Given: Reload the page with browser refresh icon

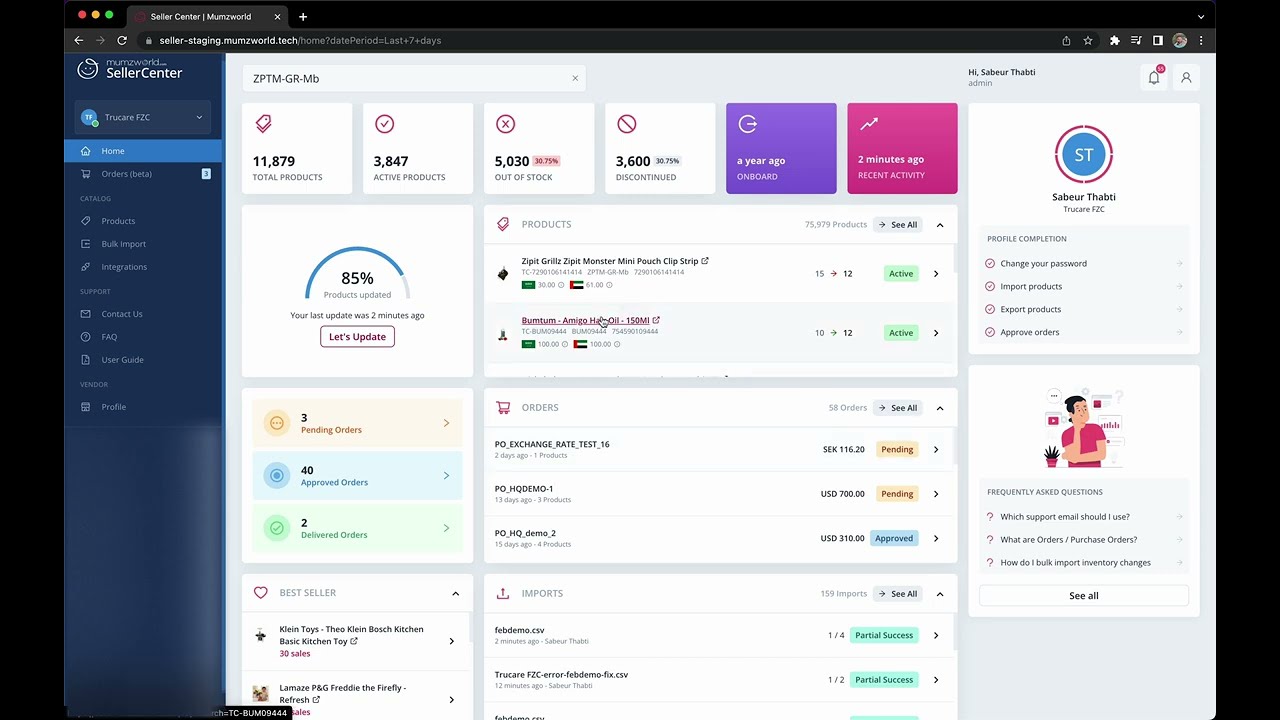Looking at the screenshot, I should 122,40.
